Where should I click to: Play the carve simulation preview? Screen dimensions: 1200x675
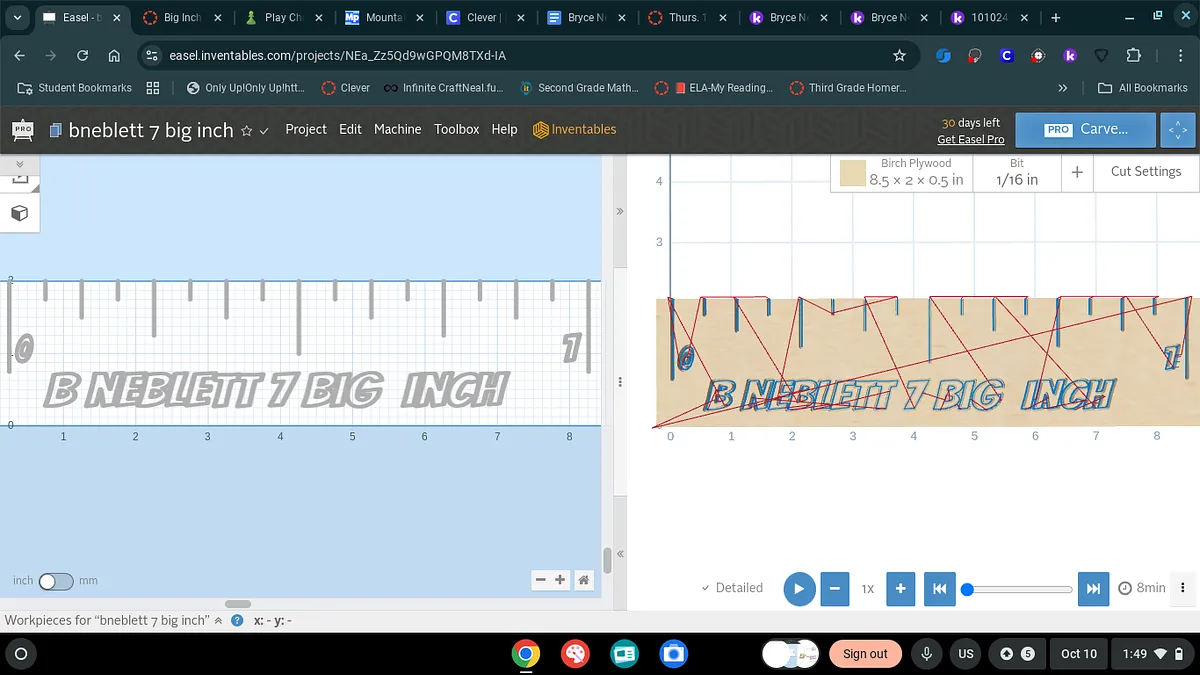click(798, 589)
